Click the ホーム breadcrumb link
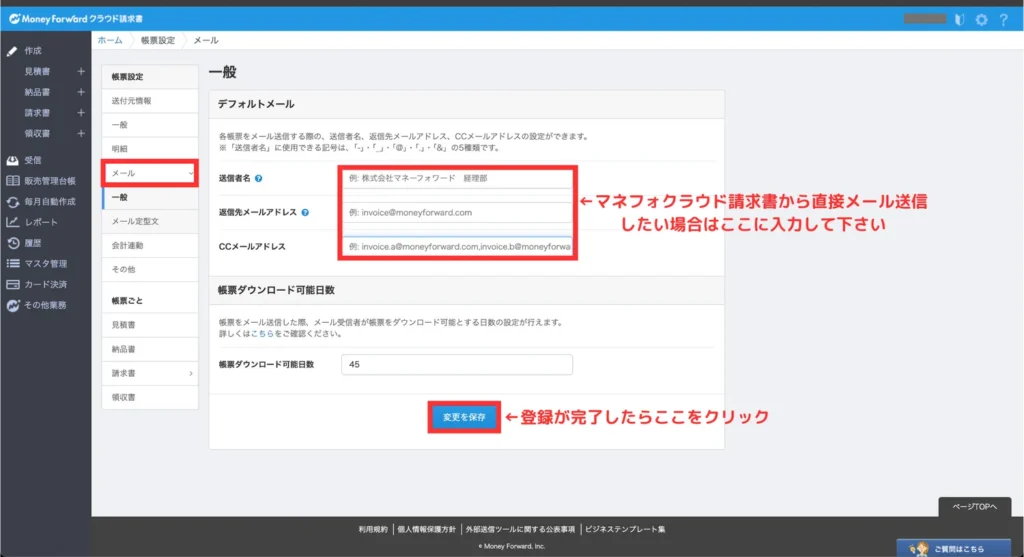The width and height of the screenshot is (1024, 557). point(109,40)
